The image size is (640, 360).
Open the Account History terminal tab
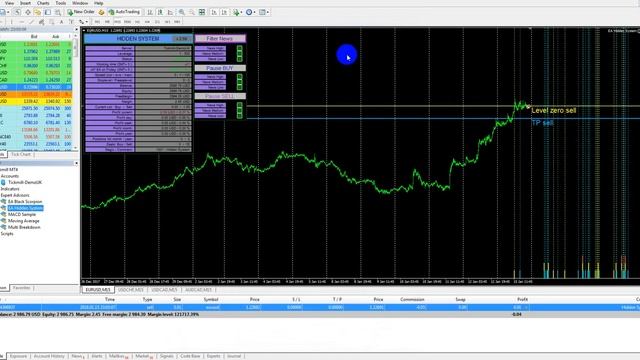pyautogui.click(x=49, y=356)
